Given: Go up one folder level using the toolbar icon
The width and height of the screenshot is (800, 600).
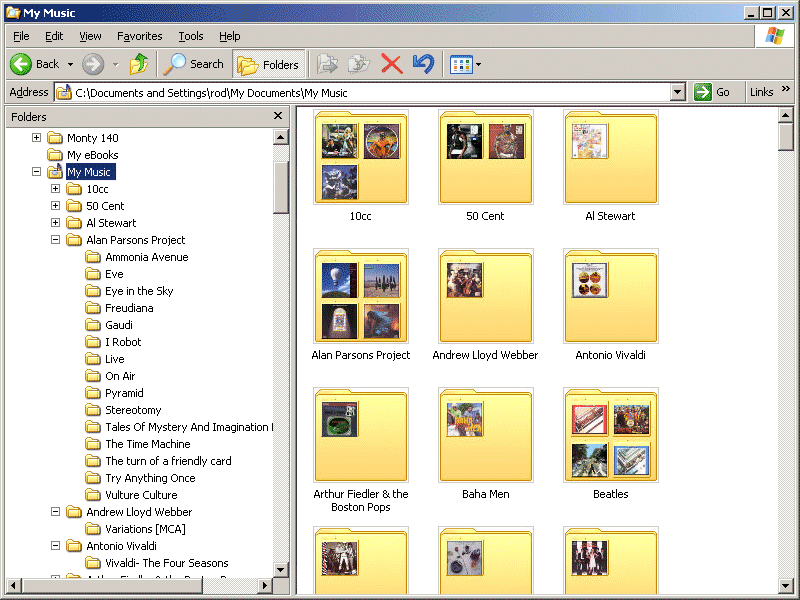Looking at the screenshot, I should coord(139,64).
